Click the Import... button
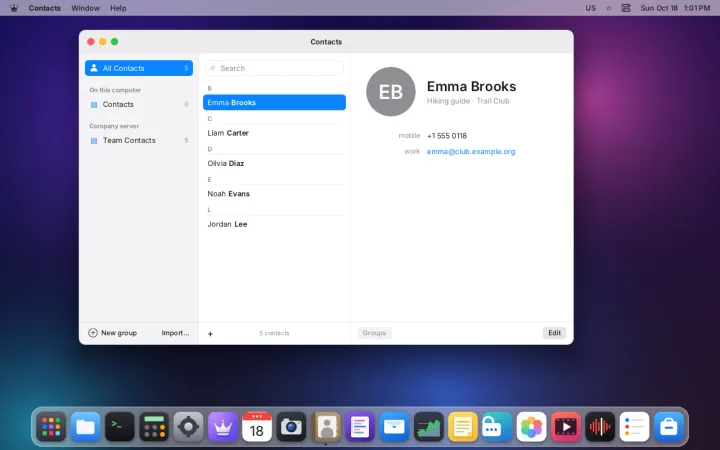 (x=175, y=333)
